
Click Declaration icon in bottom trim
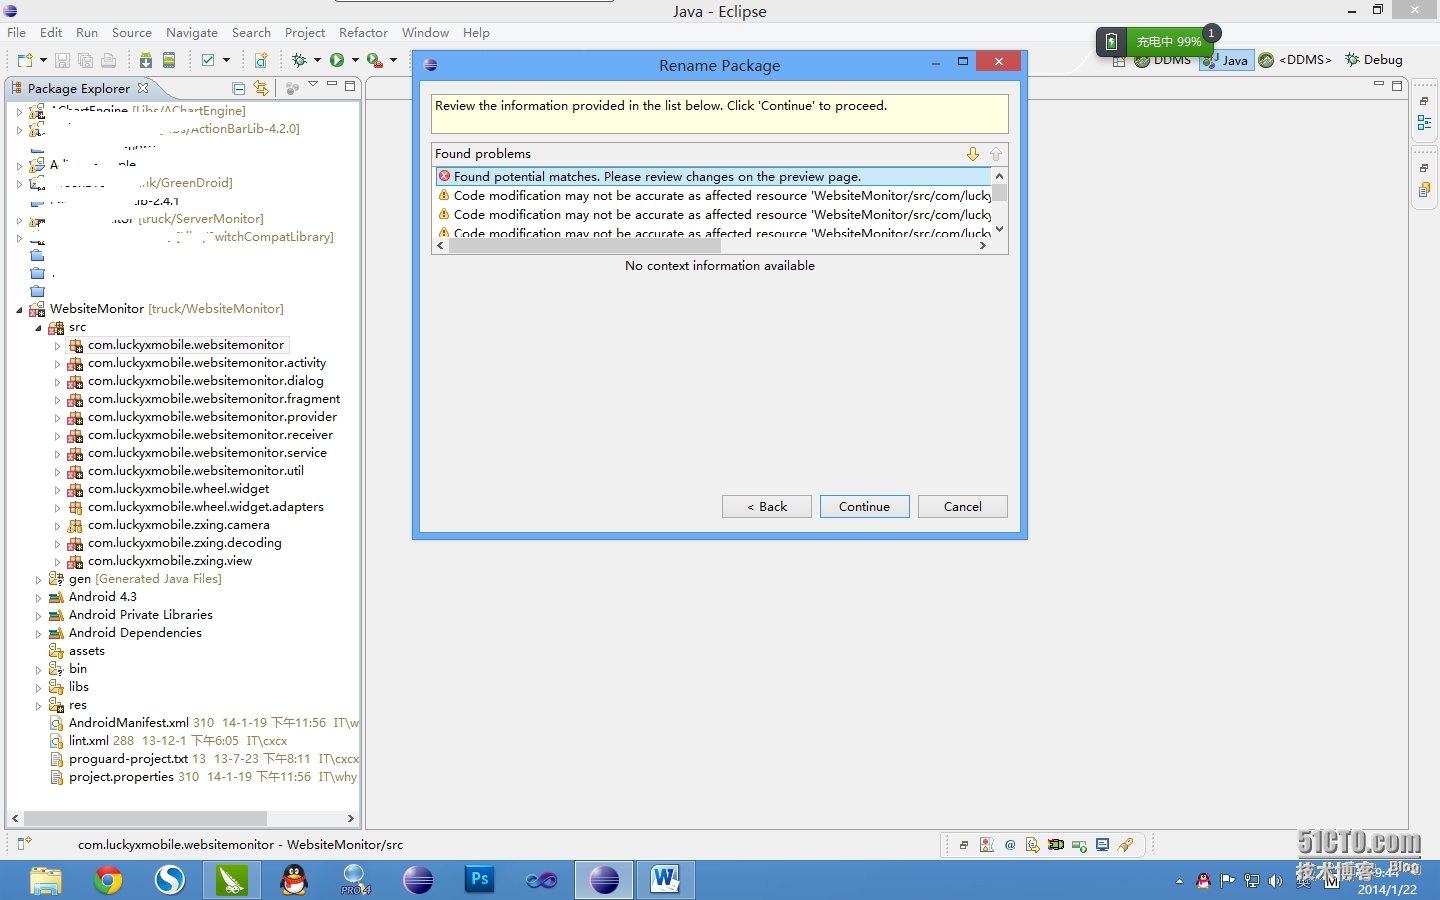[x=1033, y=845]
